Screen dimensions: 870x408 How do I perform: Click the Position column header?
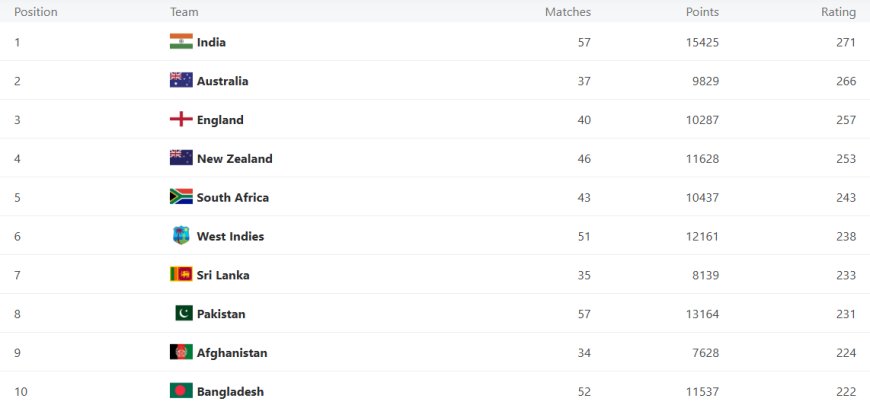point(36,12)
